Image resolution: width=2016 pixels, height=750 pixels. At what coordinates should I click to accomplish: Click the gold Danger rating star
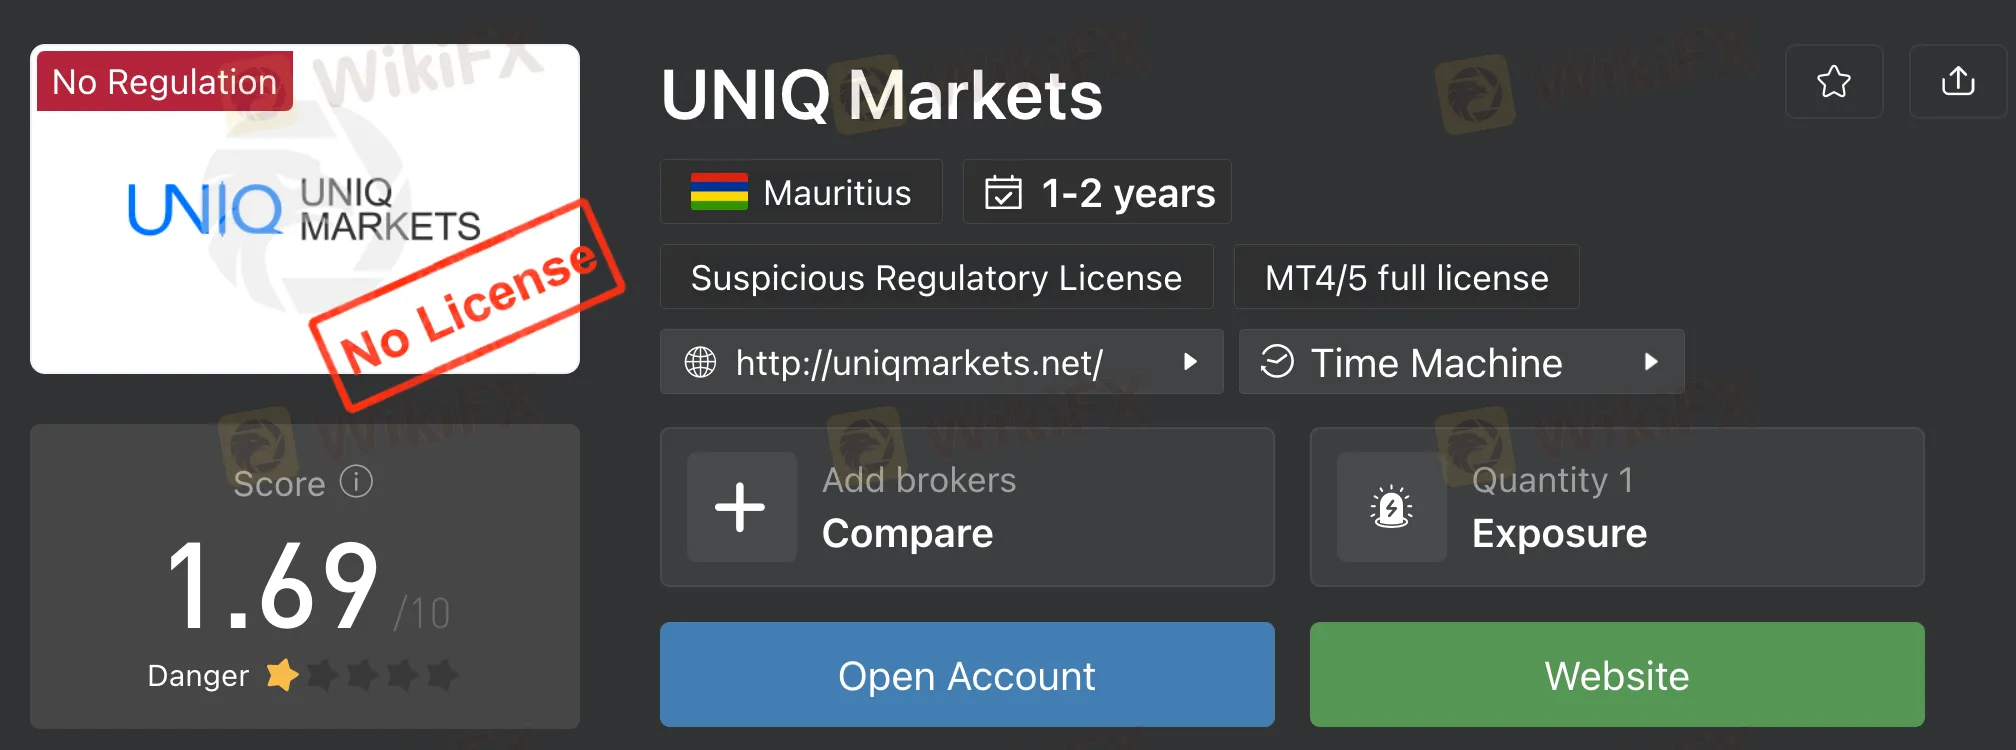[x=282, y=675]
